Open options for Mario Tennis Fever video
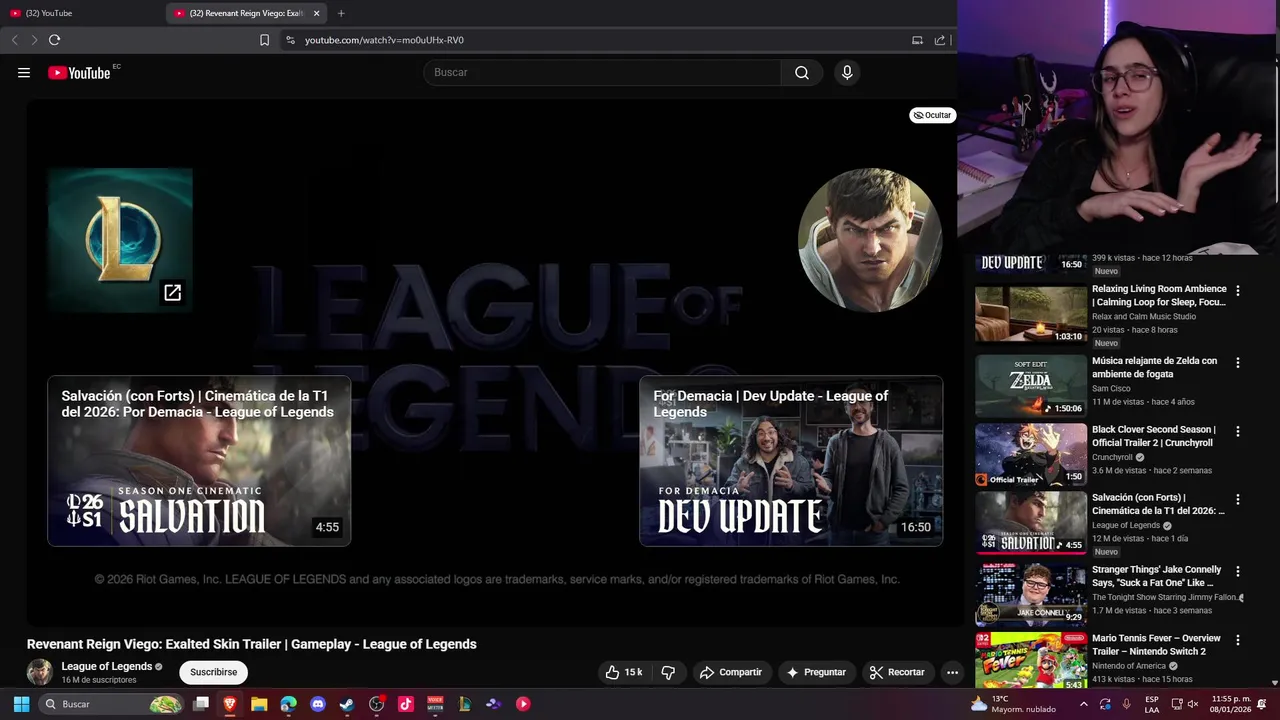1280x720 pixels. pos(1238,640)
